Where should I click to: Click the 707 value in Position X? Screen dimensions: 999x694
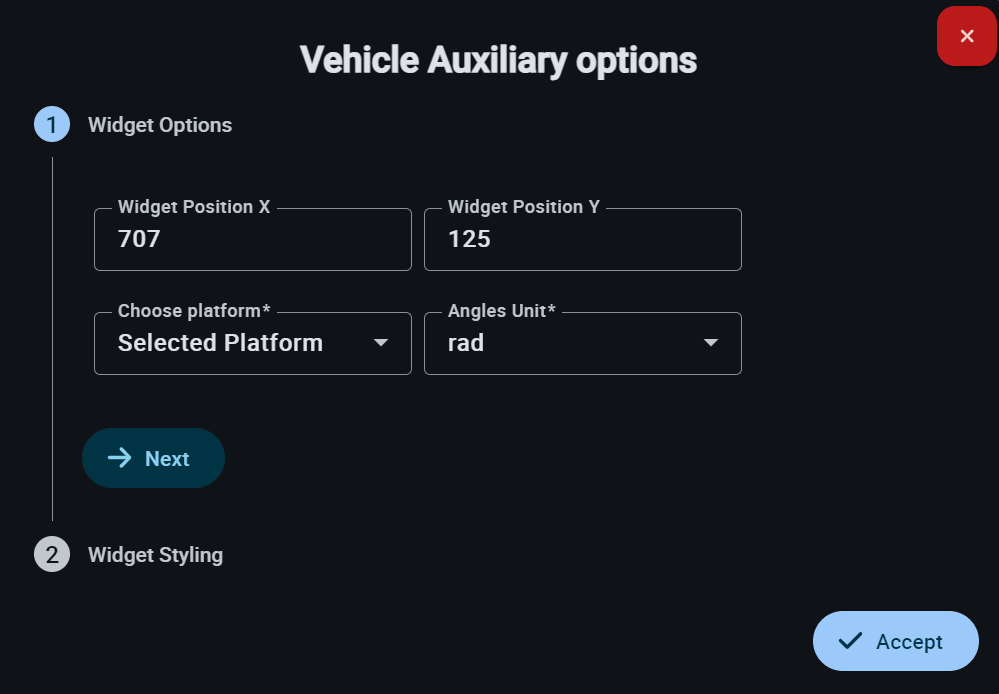139,240
